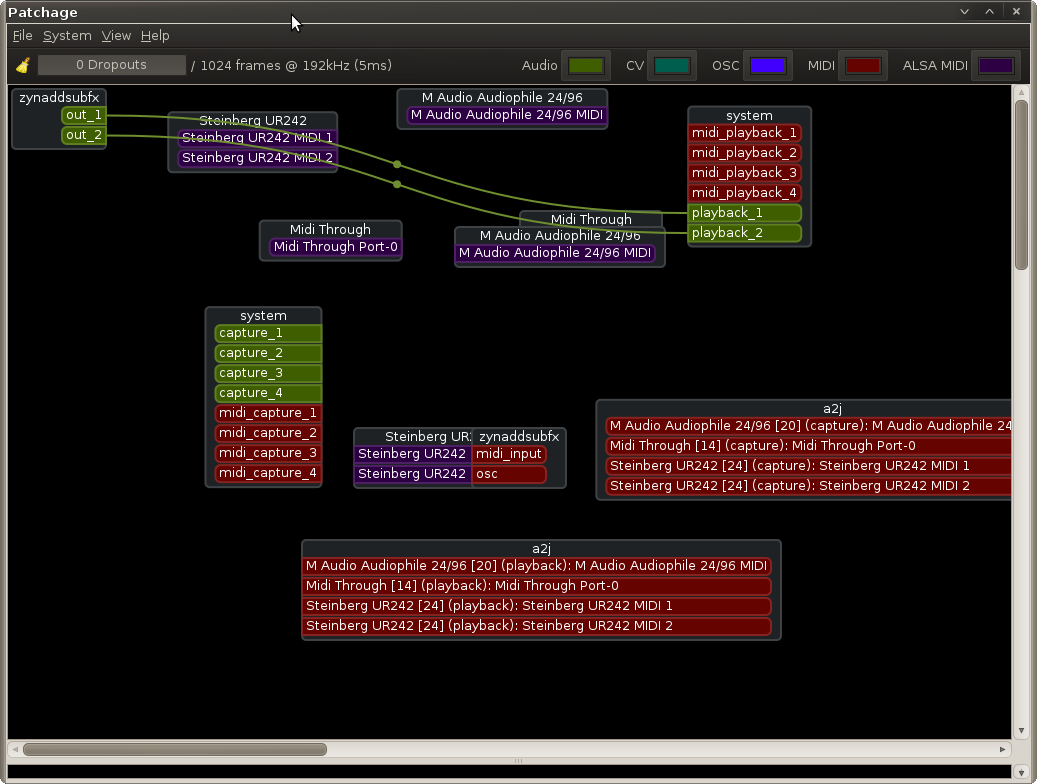Select the Midi Through Port-0 port
Screen dimensions: 1037x784
pos(335,247)
